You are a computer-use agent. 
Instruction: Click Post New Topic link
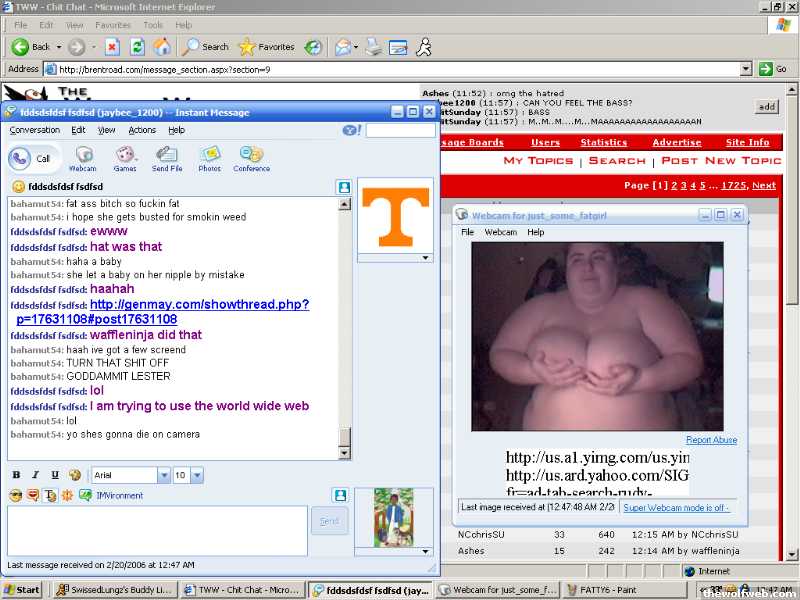tap(720, 160)
